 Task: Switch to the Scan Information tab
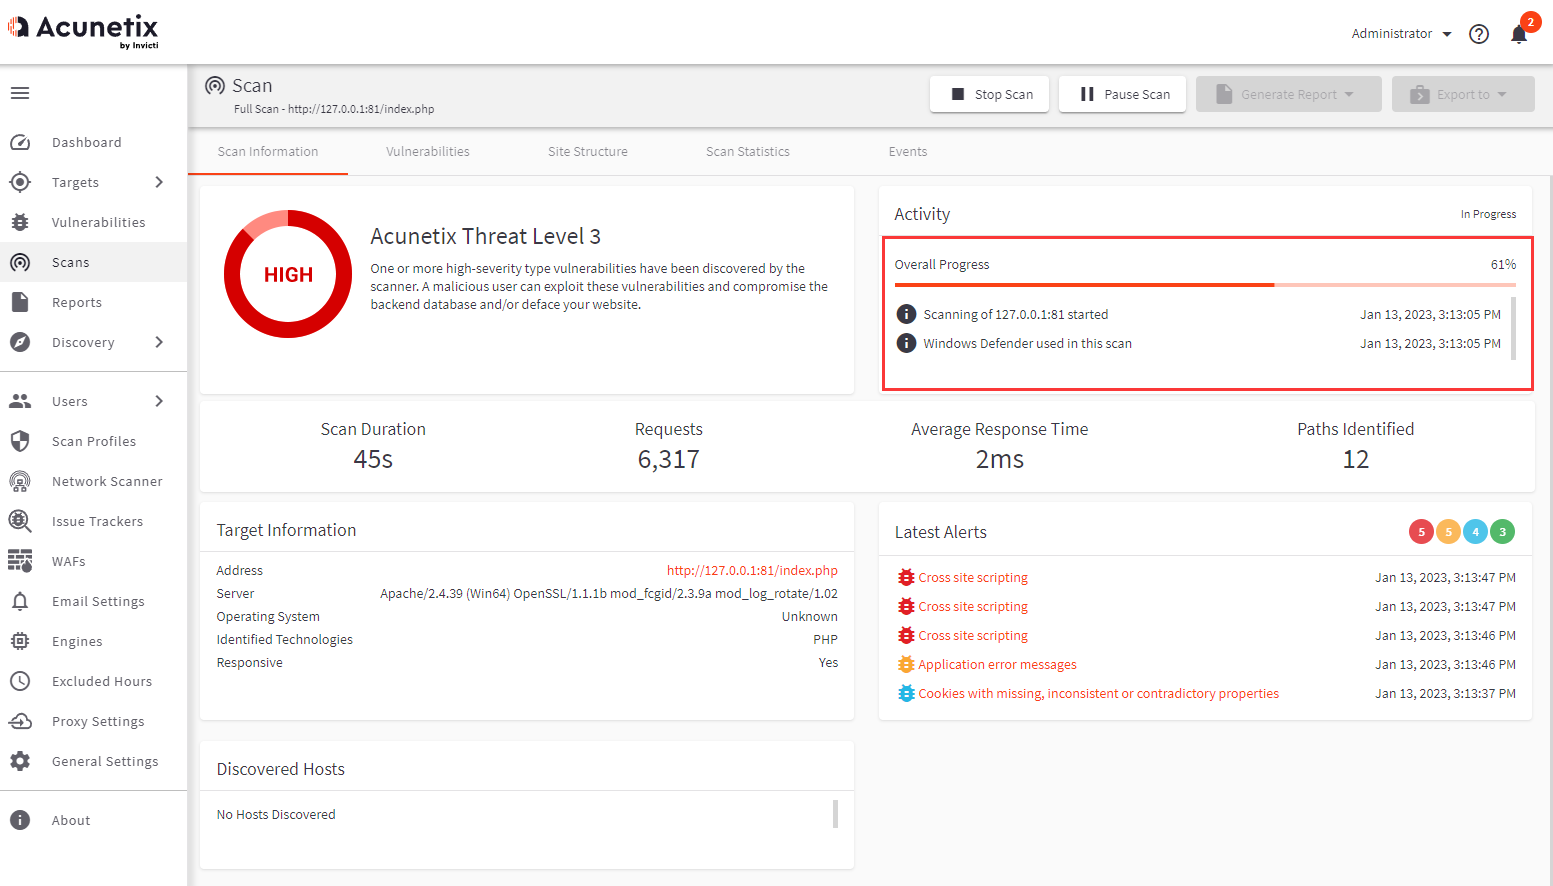pos(268,152)
